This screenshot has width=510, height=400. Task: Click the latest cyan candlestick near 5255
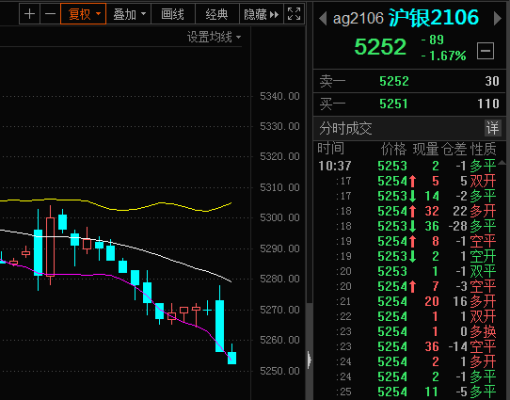point(232,358)
